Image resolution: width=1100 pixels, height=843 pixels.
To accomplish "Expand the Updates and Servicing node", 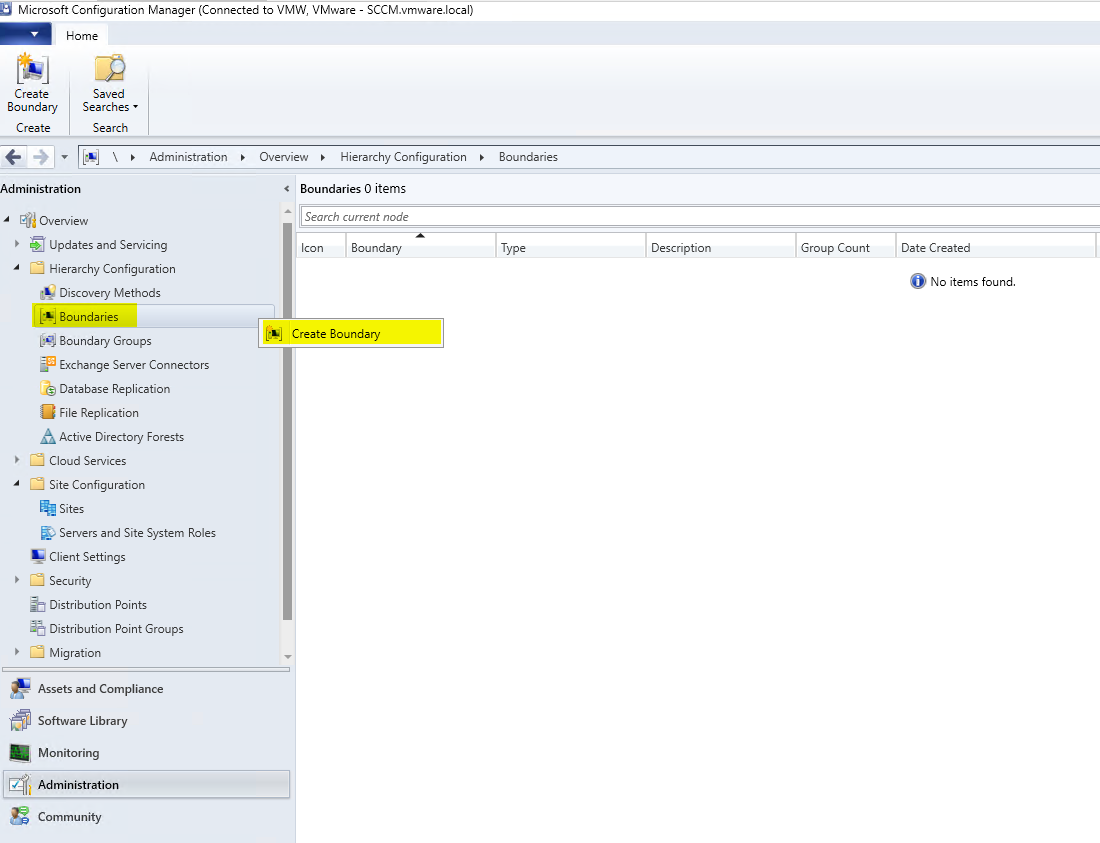I will pos(17,245).
